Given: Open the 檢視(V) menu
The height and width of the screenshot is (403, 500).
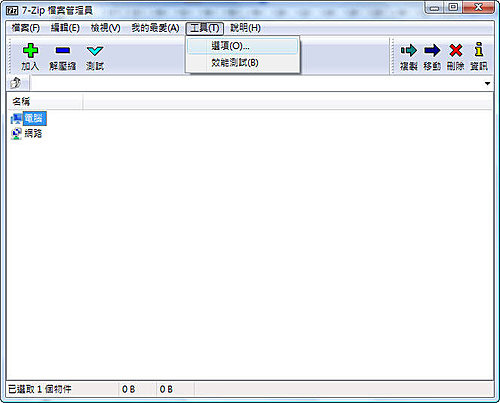Looking at the screenshot, I should coord(106,28).
